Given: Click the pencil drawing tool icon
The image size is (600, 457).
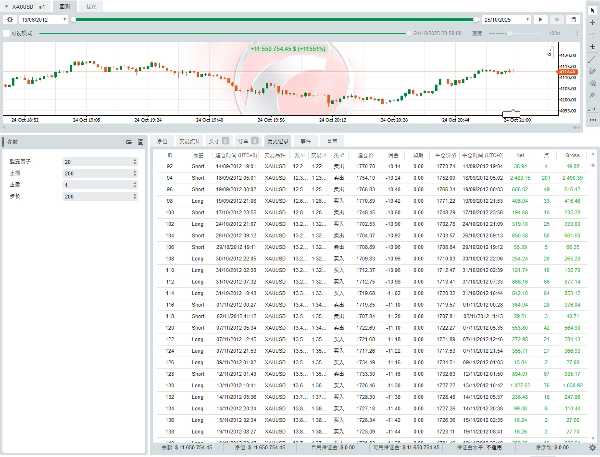Looking at the screenshot, I should point(592,72).
